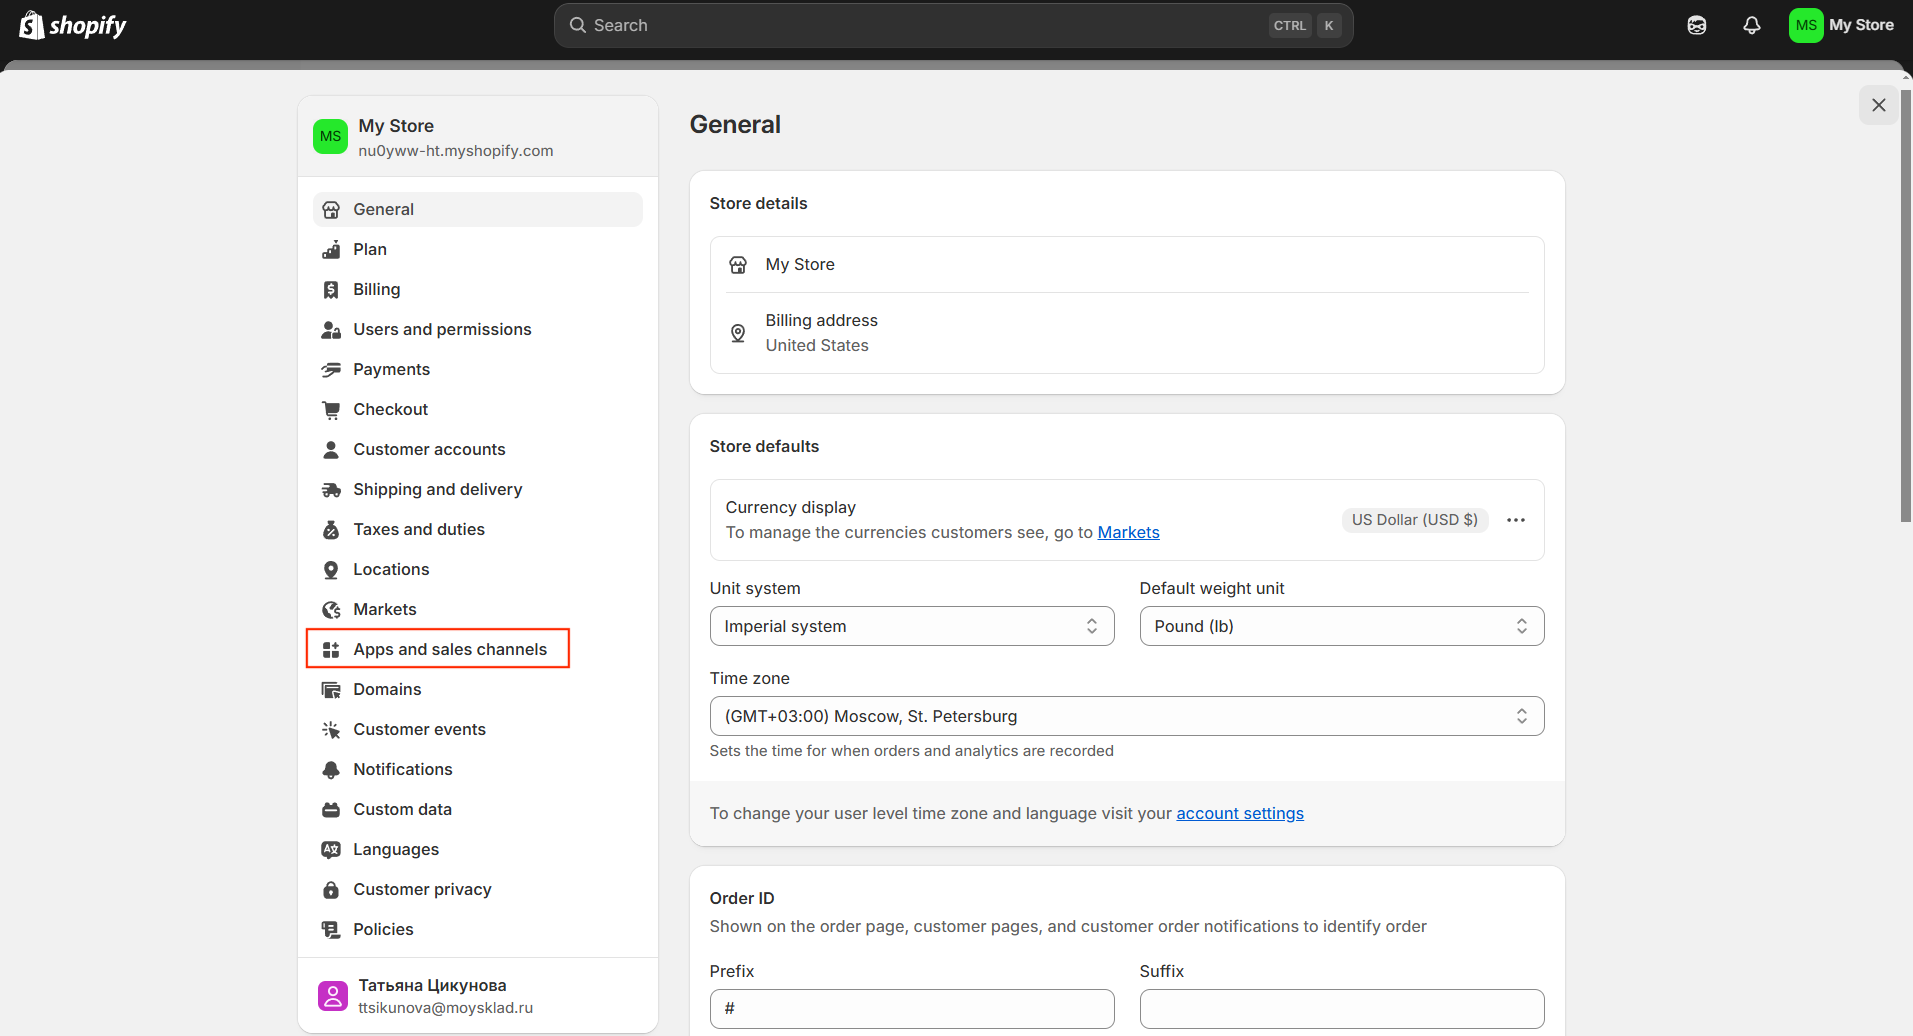Click the Billing receipt icon

[x=331, y=289]
